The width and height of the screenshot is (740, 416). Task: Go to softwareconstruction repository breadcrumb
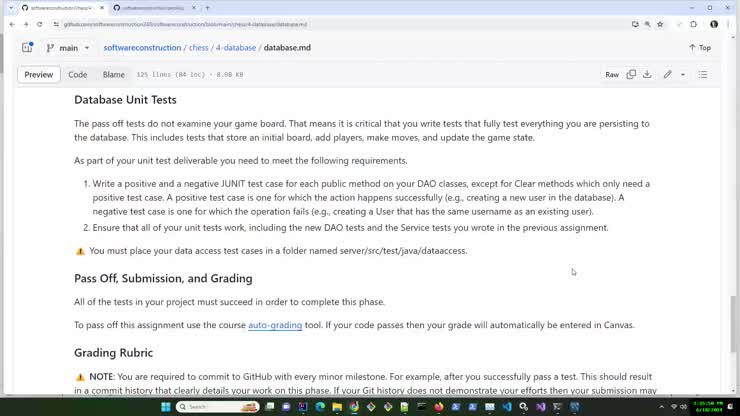tap(142, 48)
